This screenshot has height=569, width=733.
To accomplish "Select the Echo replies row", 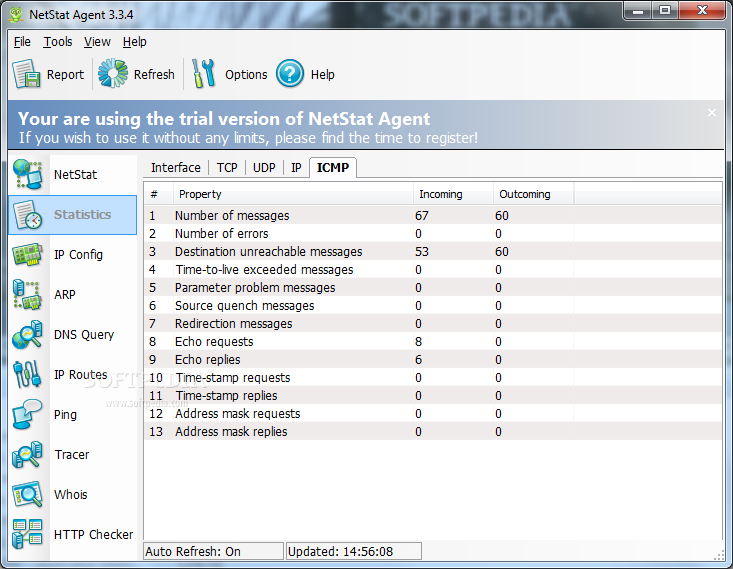I will point(432,360).
